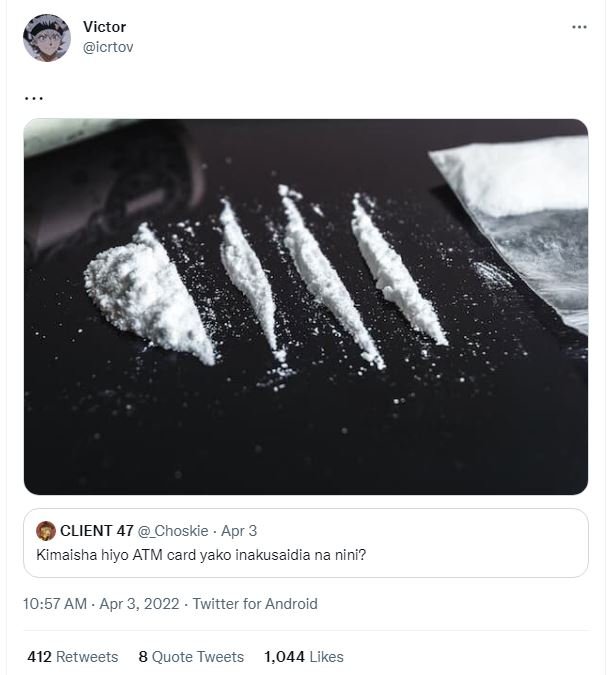The width and height of the screenshot is (614, 675).
Task: View the 8 Quote Tweets list
Action: 191,657
